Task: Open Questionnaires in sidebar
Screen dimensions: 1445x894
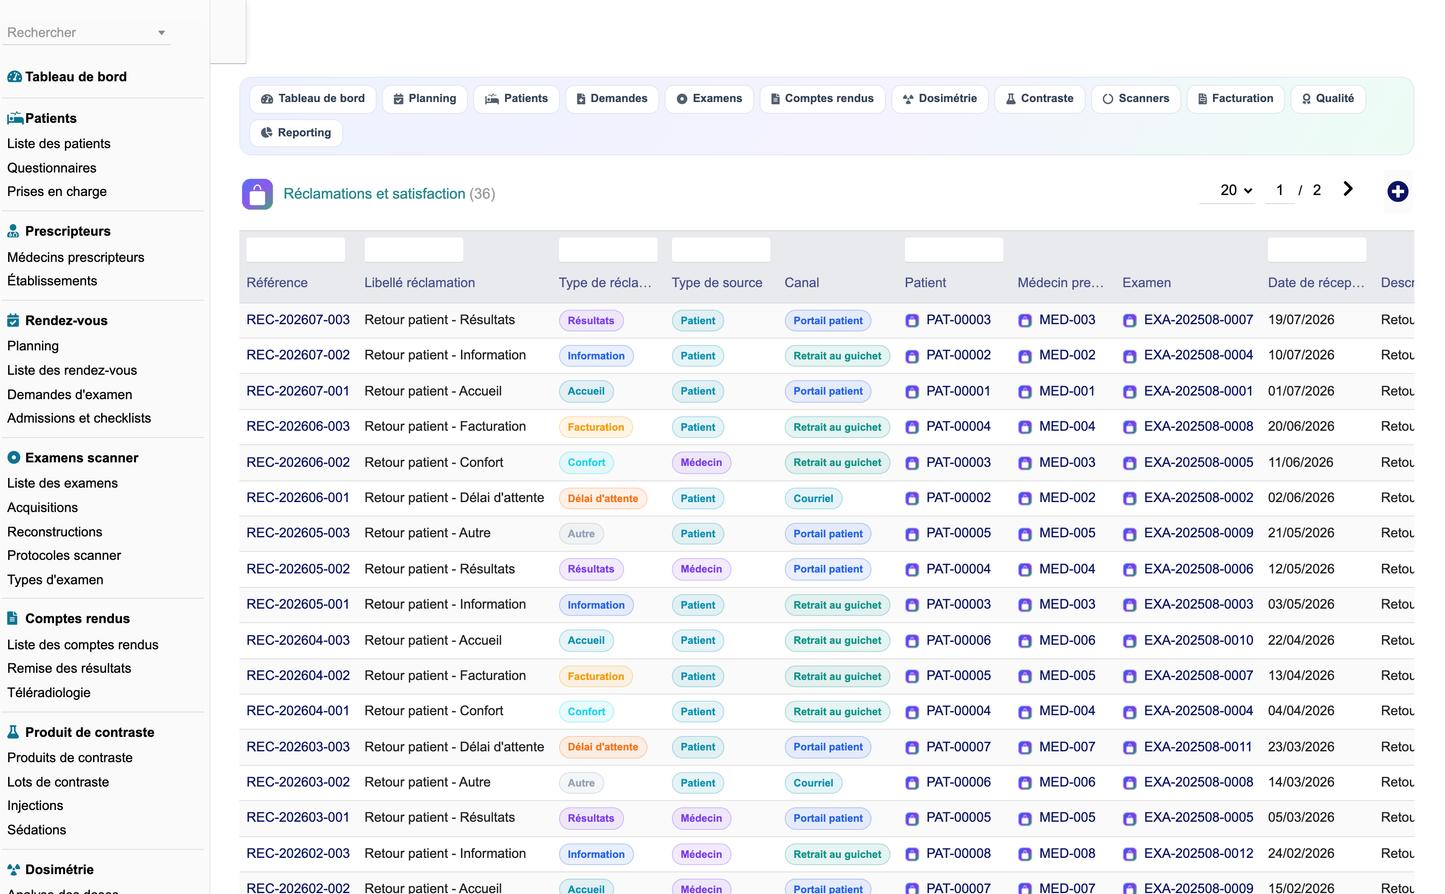Action: tap(52, 168)
